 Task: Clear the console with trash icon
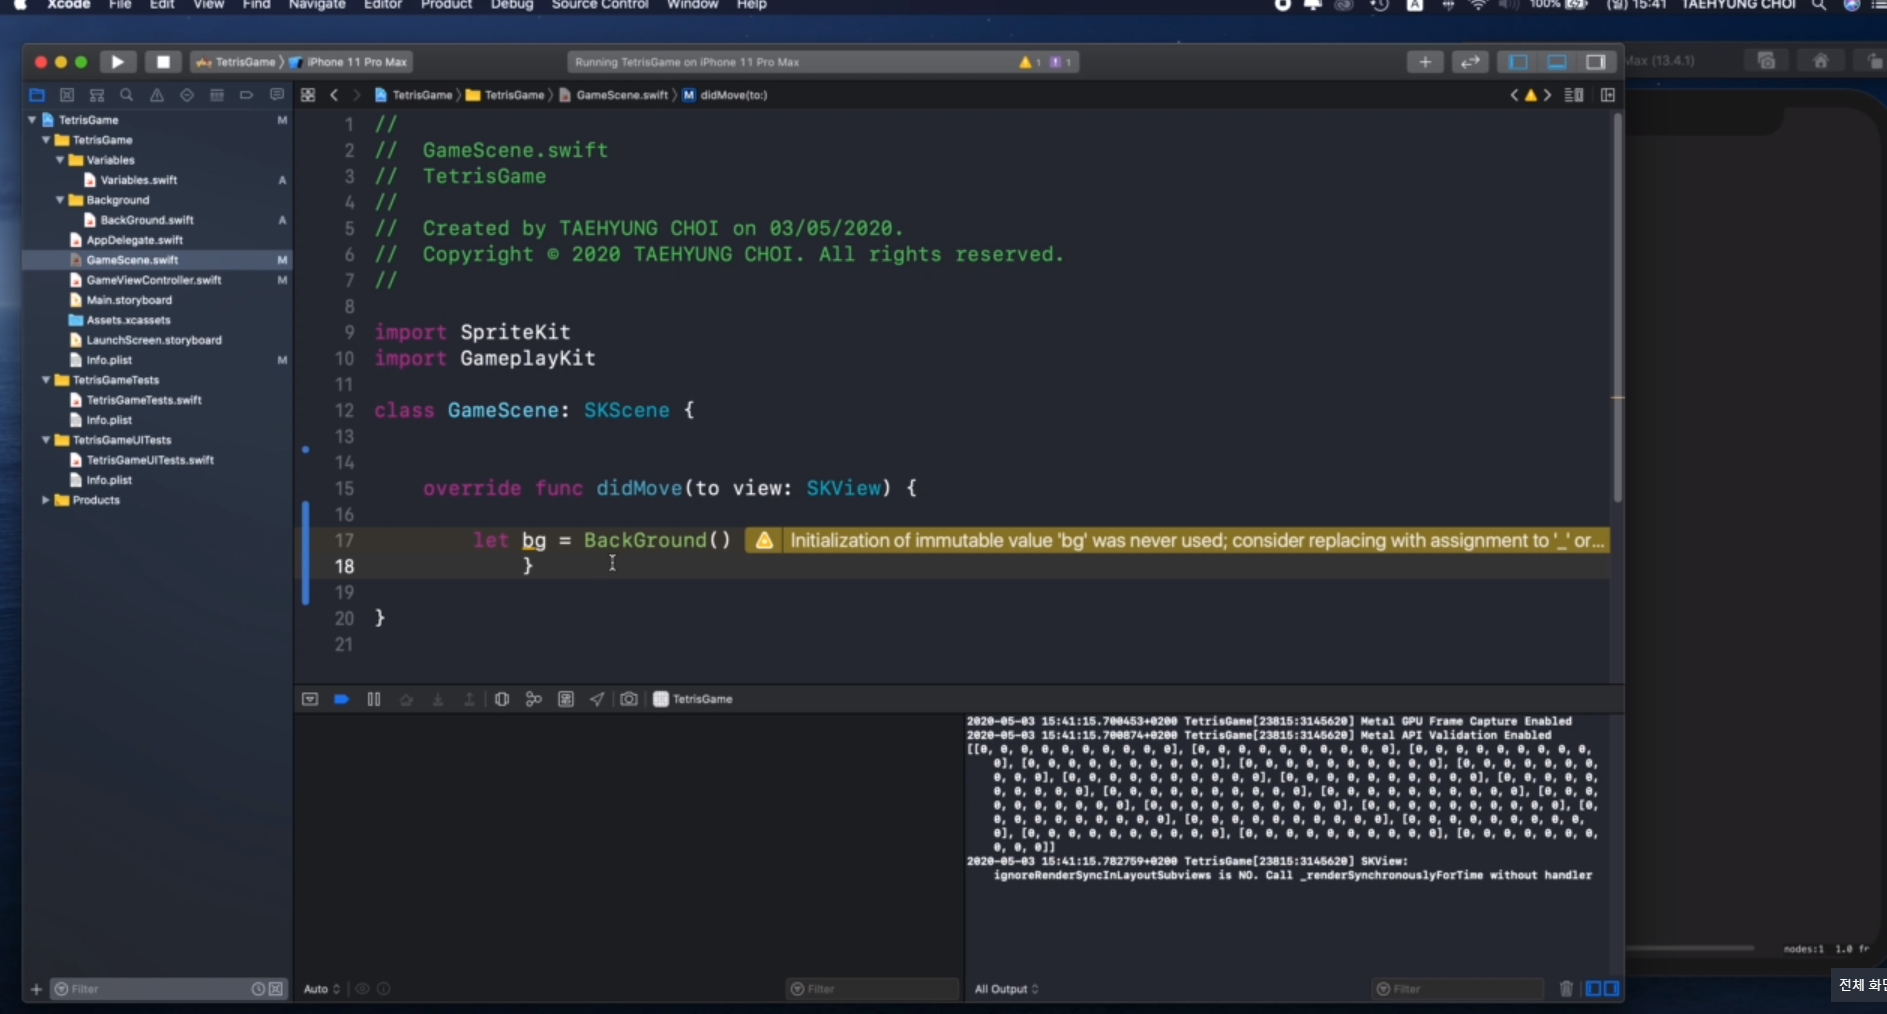[1566, 989]
